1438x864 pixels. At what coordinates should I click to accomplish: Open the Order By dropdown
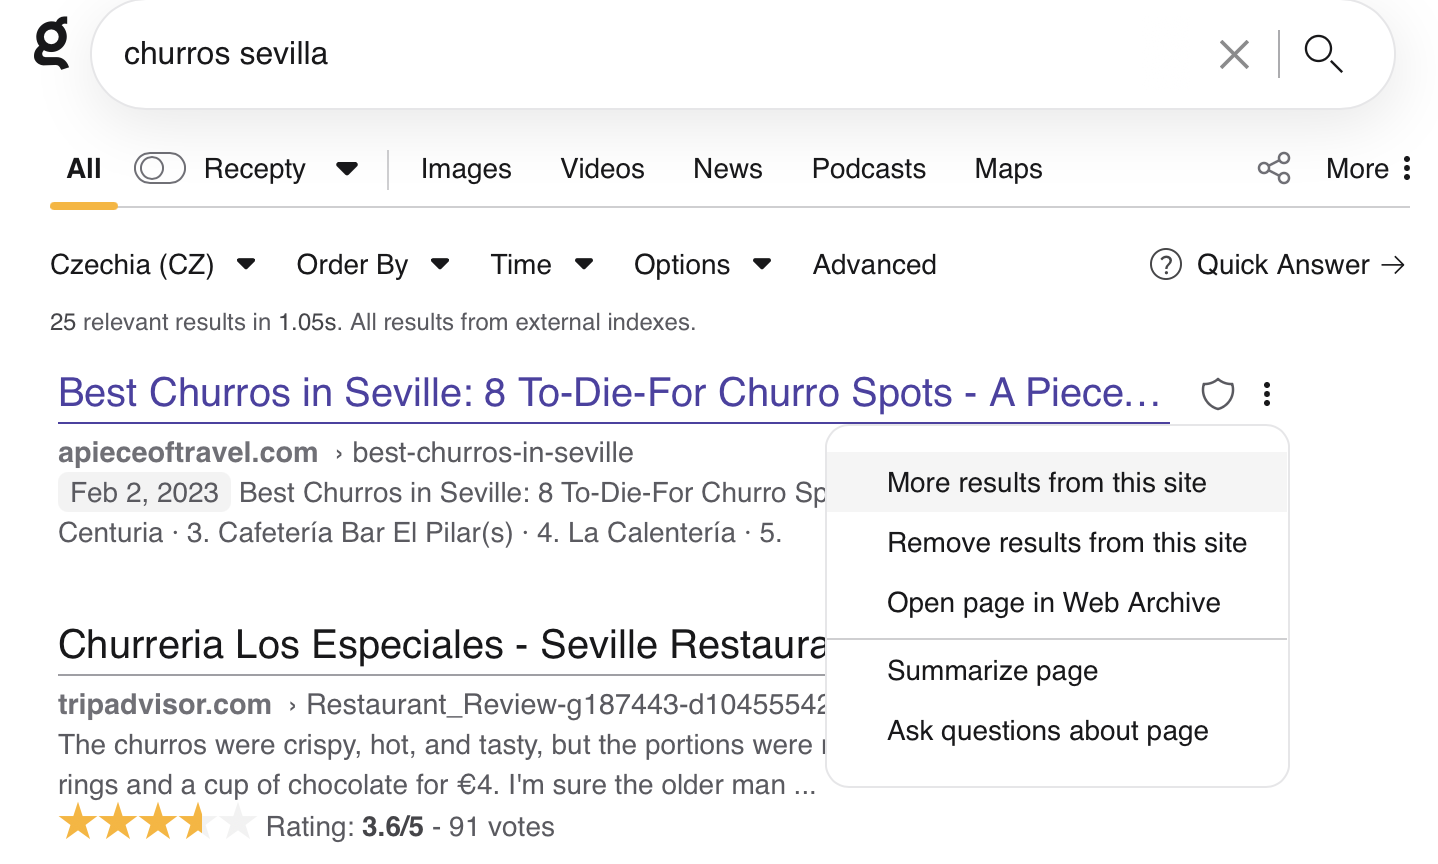[373, 265]
